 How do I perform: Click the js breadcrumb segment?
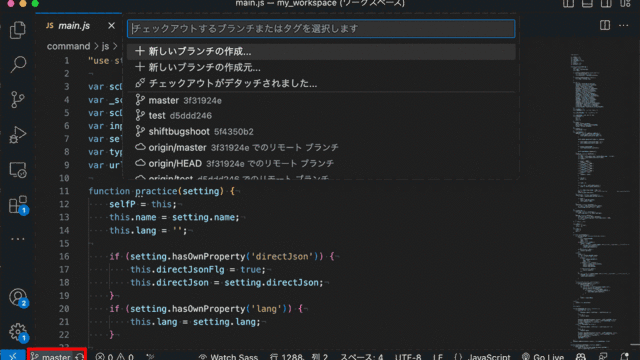pos(105,46)
